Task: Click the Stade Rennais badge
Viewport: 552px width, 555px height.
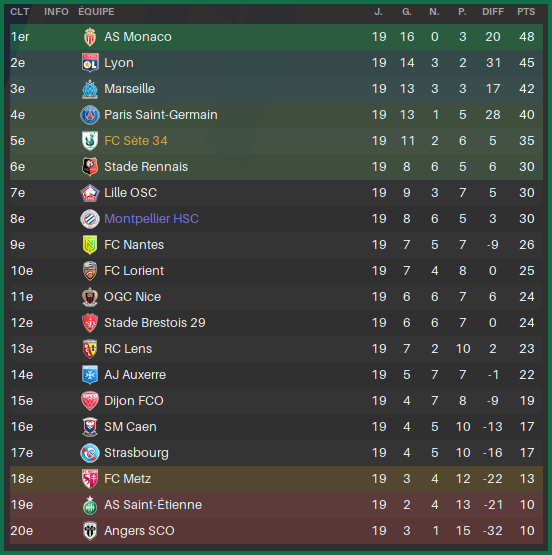Action: (x=90, y=167)
